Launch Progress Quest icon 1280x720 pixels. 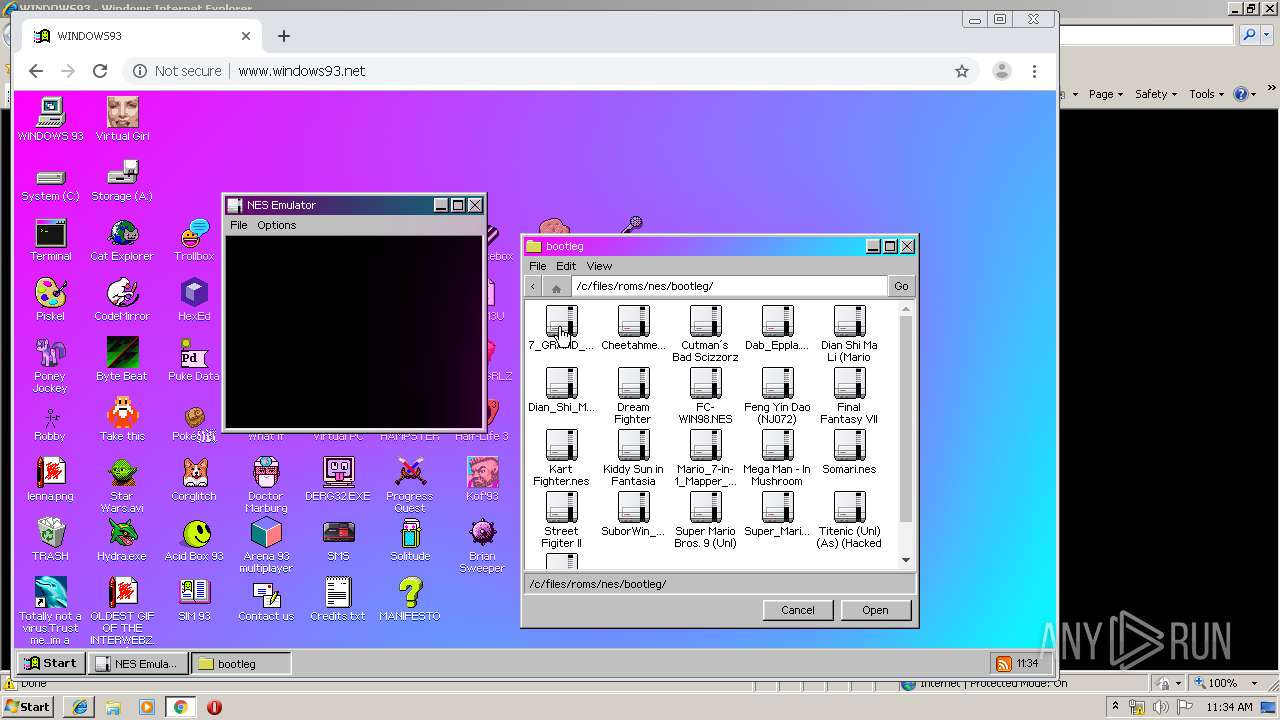click(x=410, y=486)
